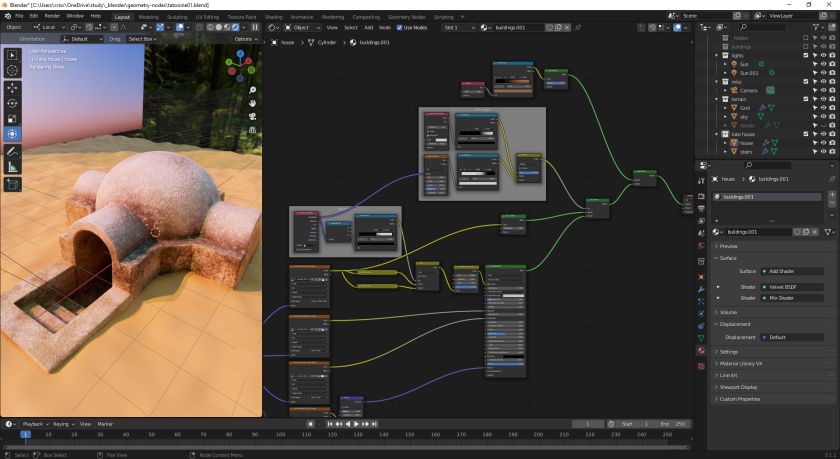Image resolution: width=840 pixels, height=459 pixels.
Task: Switch to the Sculpting workspace tab
Action: coord(177,17)
